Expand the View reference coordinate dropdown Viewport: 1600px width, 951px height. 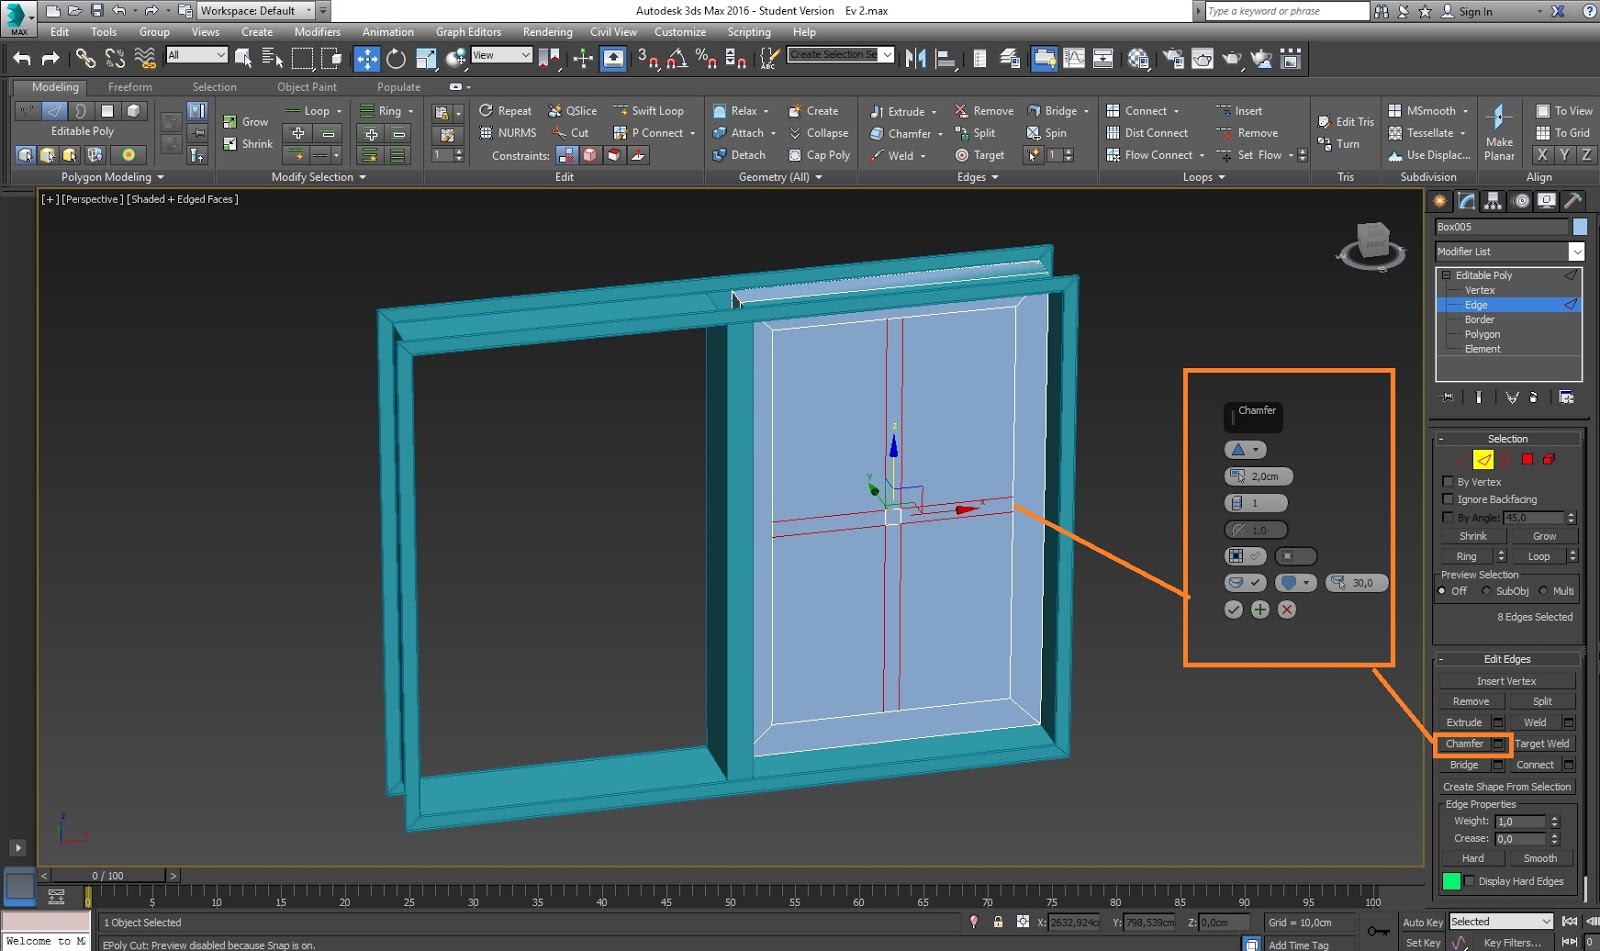(x=501, y=55)
